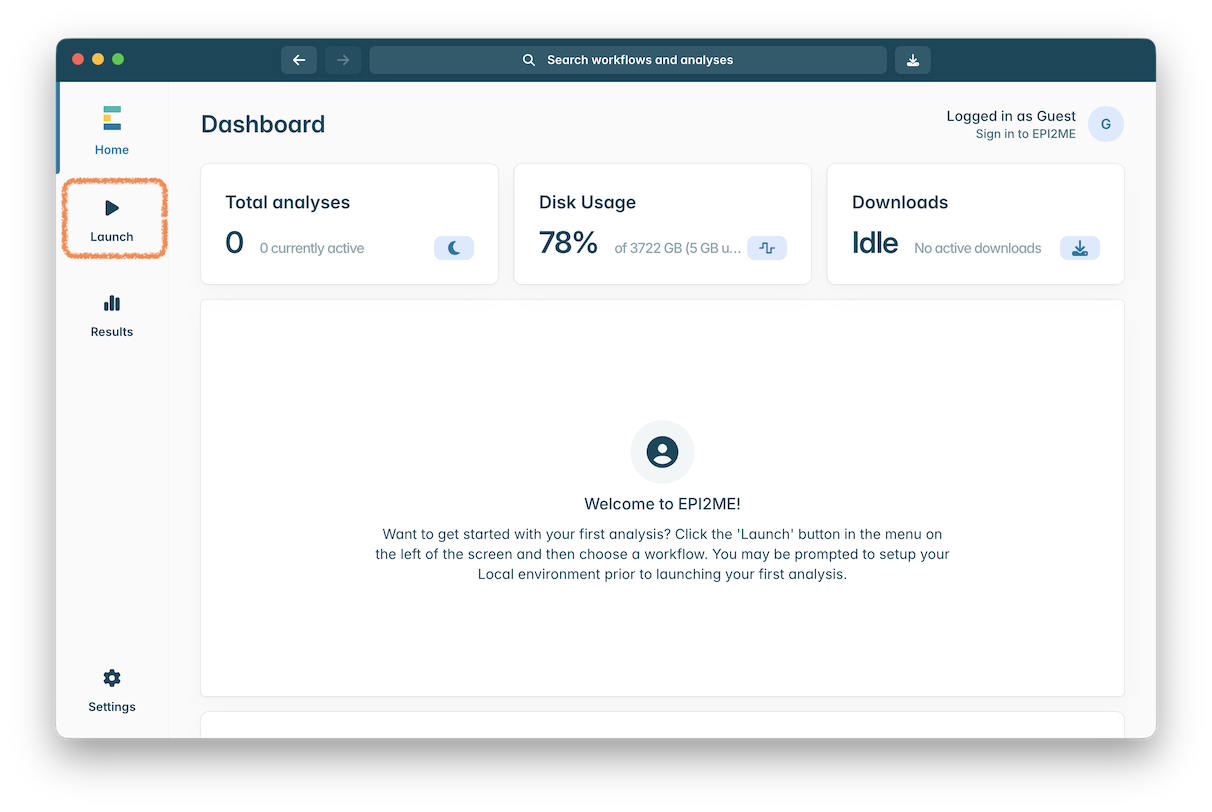This screenshot has width=1212, height=812.
Task: Open the Settings gear icon
Action: point(112,678)
